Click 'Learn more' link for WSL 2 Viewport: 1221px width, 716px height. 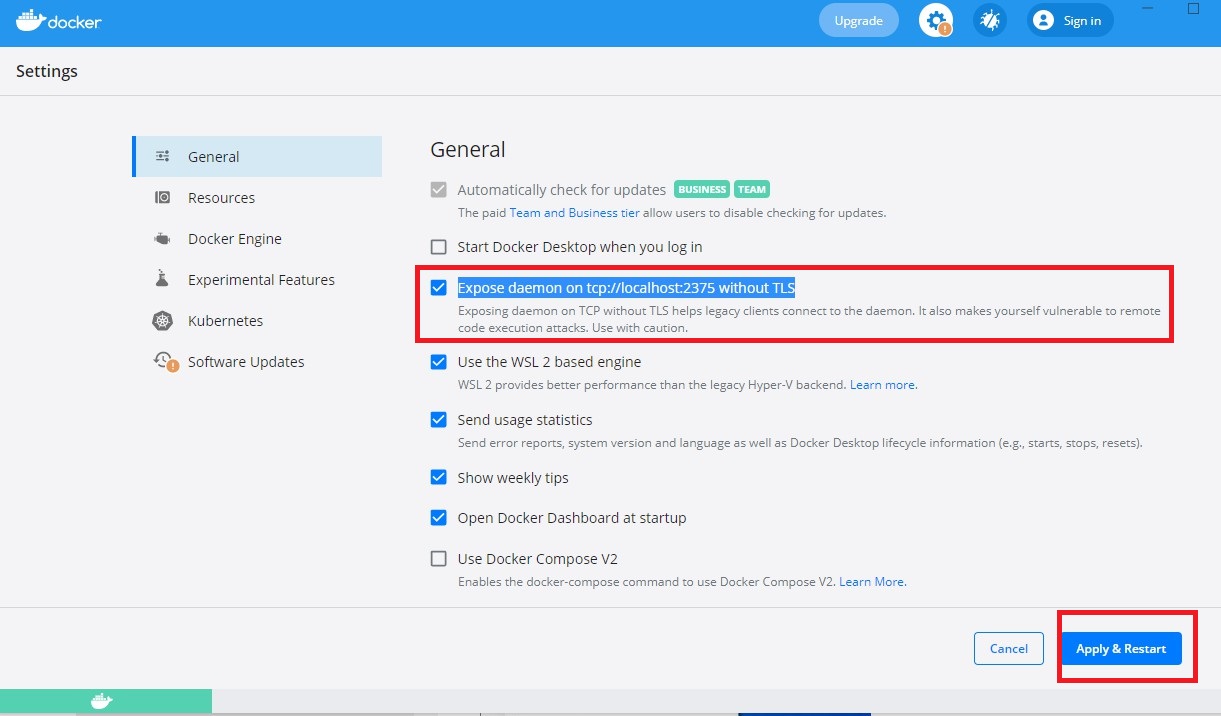(x=883, y=385)
